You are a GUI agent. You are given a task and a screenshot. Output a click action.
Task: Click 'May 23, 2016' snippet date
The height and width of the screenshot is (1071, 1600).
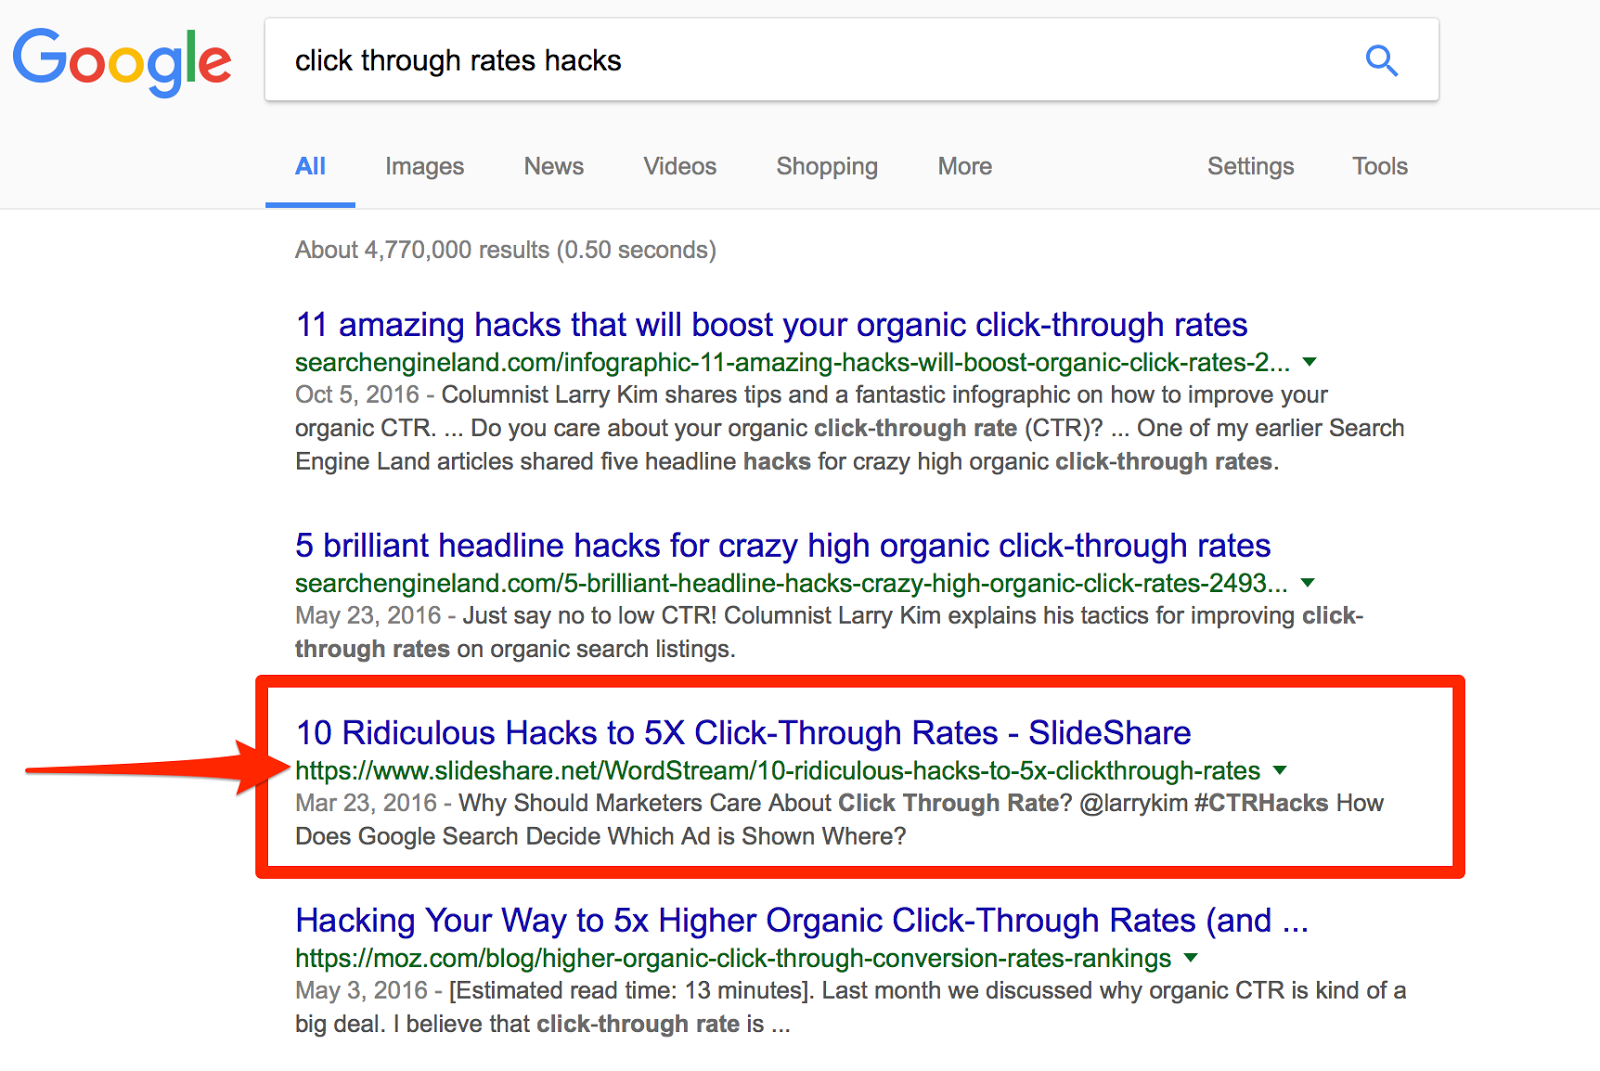[x=368, y=616]
